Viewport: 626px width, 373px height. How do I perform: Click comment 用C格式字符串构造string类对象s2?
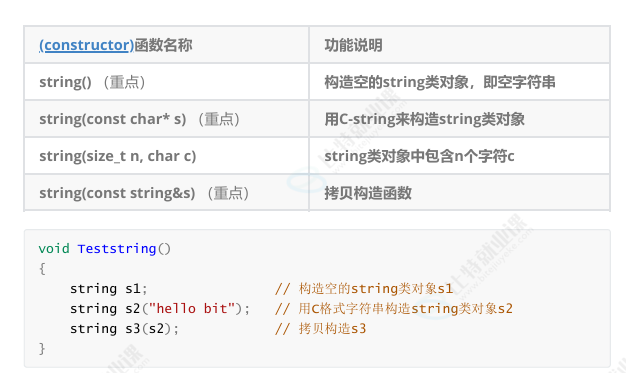394,308
